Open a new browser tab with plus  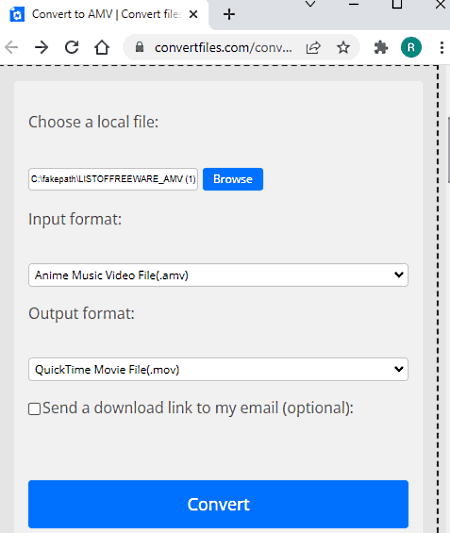(x=229, y=14)
